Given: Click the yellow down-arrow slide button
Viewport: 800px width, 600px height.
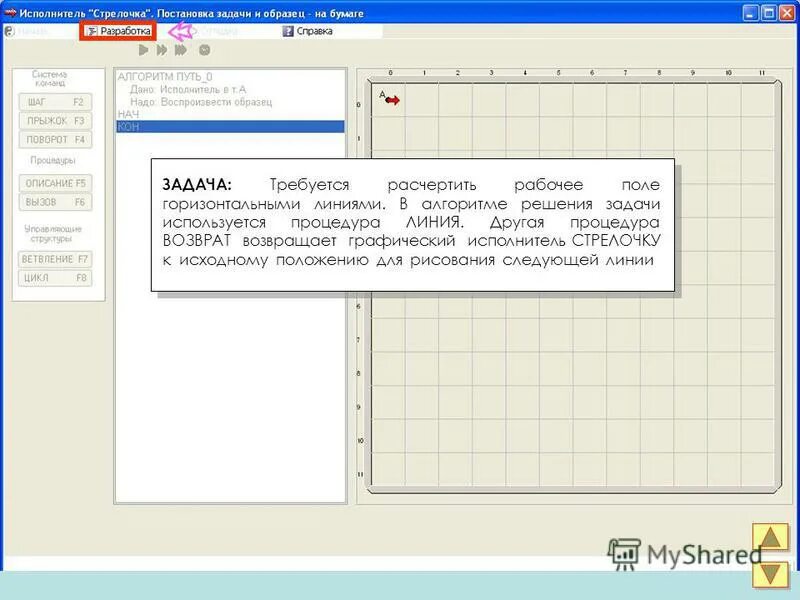Looking at the screenshot, I should point(770,574).
